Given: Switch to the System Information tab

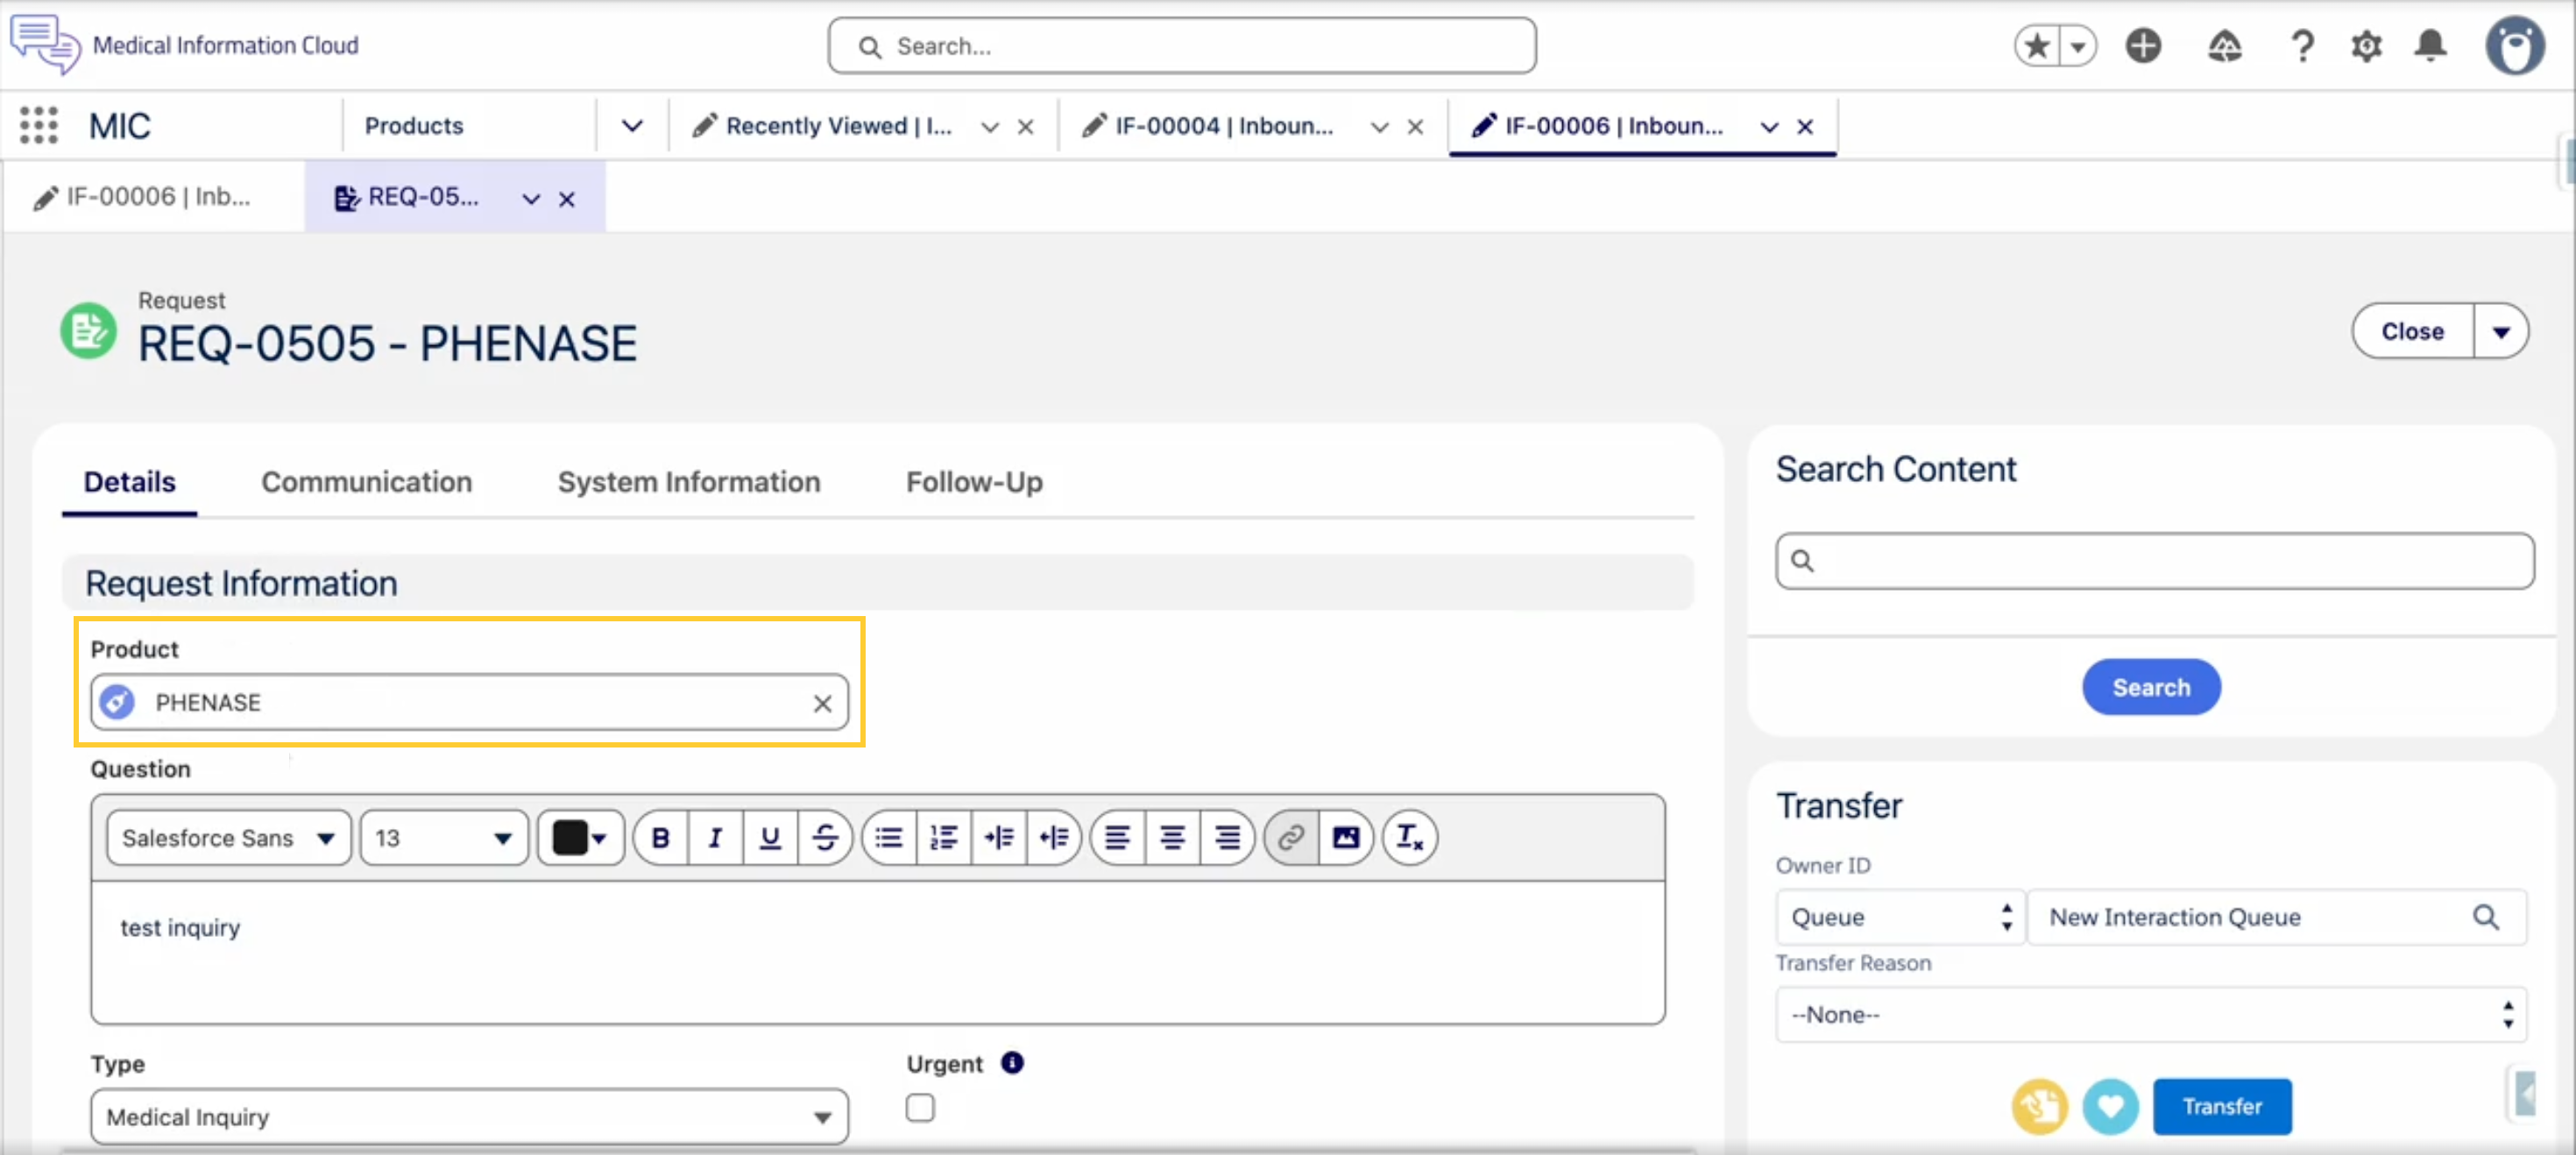Looking at the screenshot, I should pyautogui.click(x=689, y=482).
